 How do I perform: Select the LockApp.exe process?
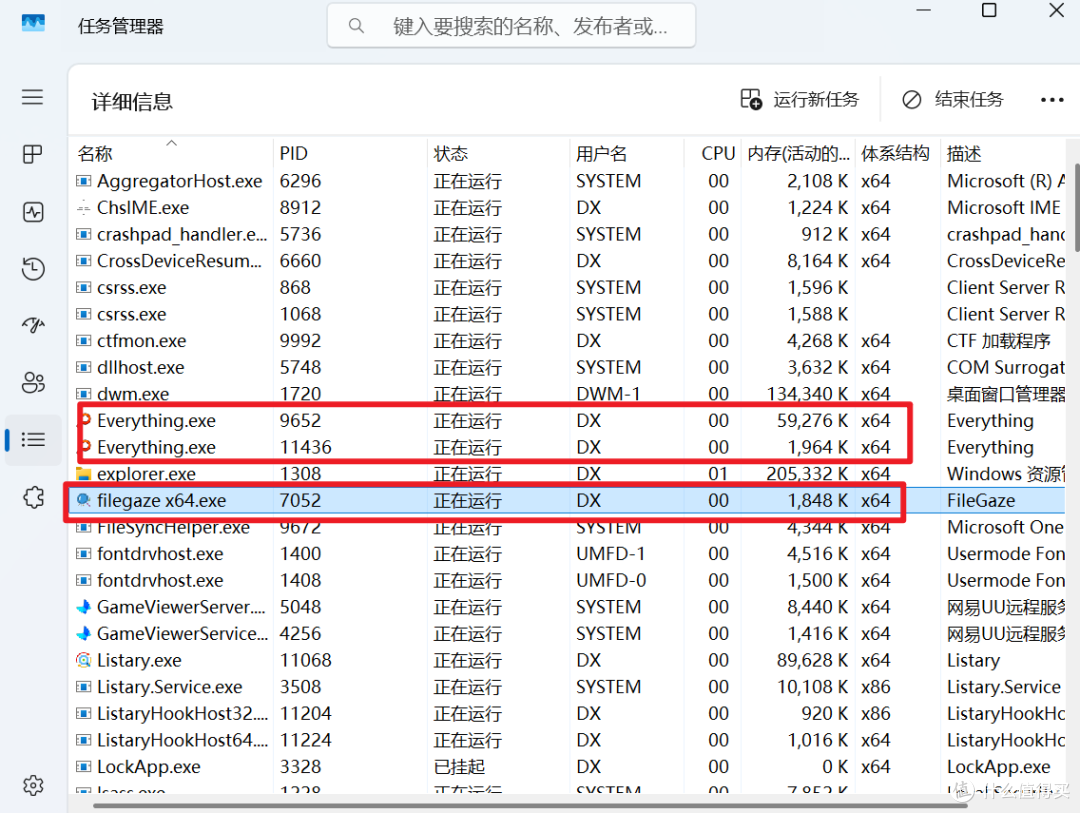568,767
